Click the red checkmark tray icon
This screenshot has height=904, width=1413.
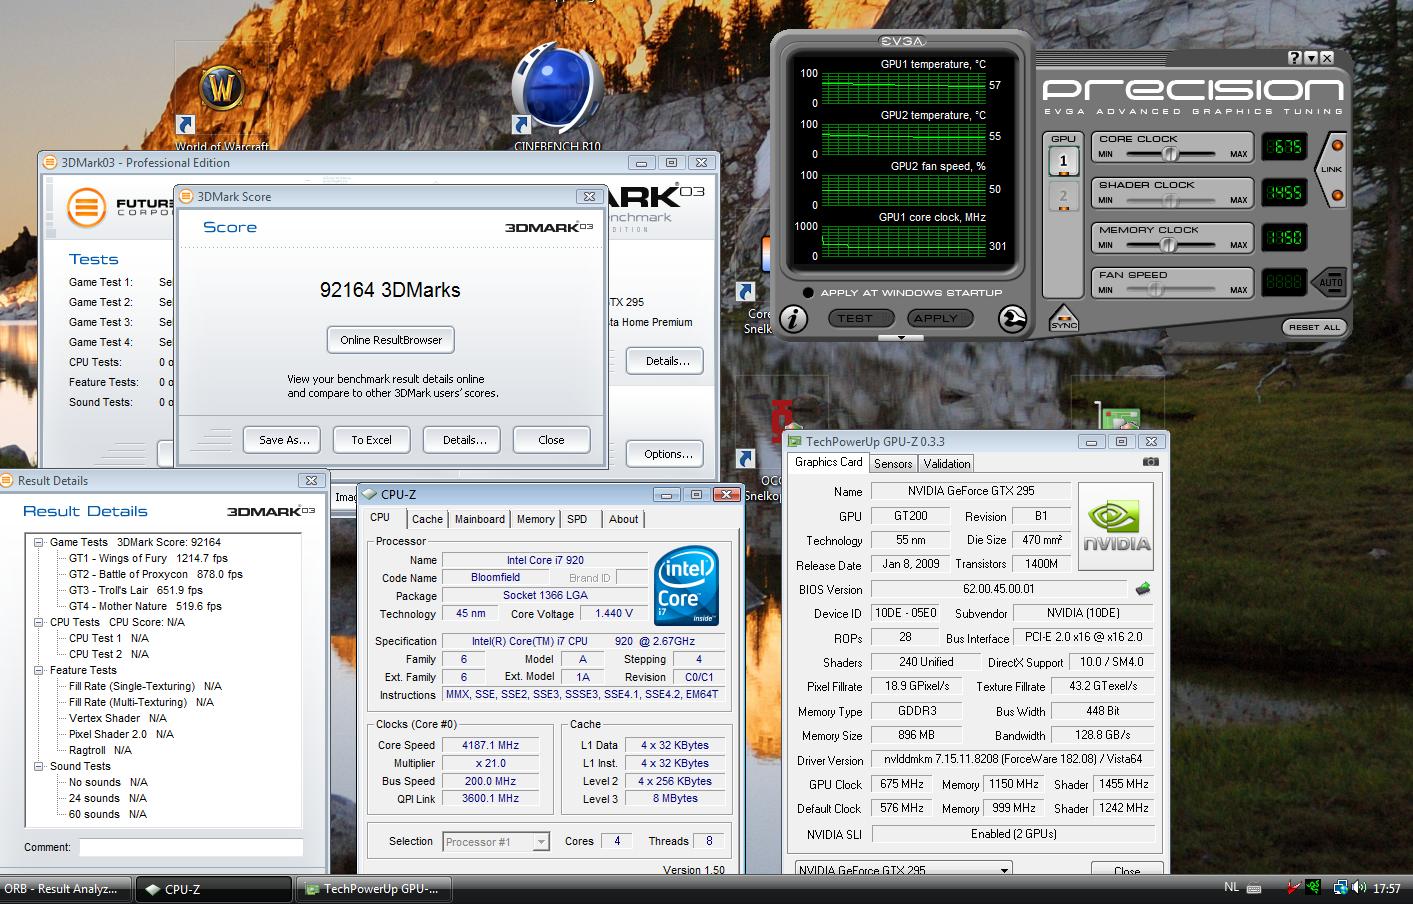coord(1293,887)
